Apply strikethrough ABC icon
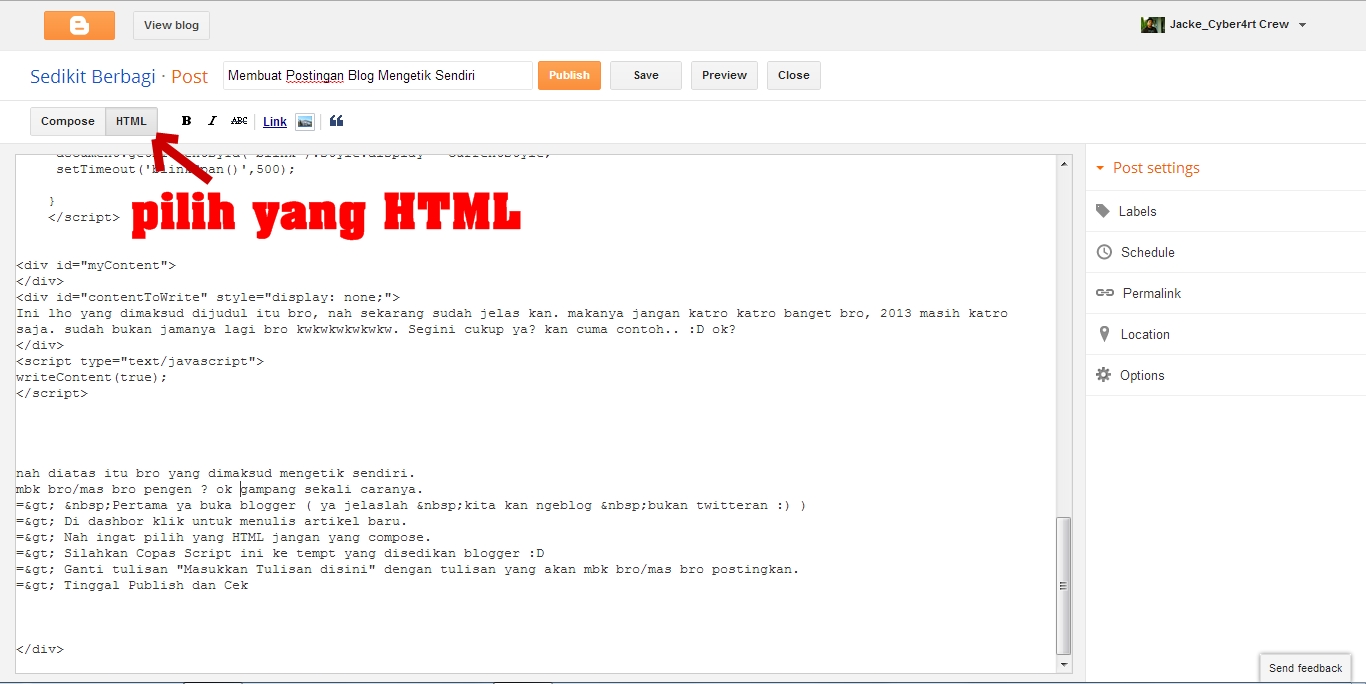 [239, 121]
